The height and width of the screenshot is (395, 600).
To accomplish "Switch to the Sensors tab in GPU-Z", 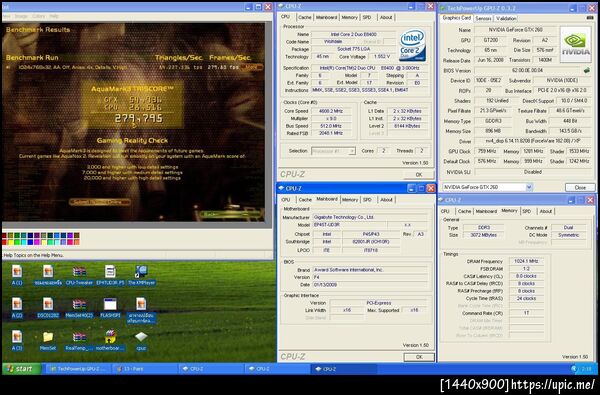I will point(483,18).
